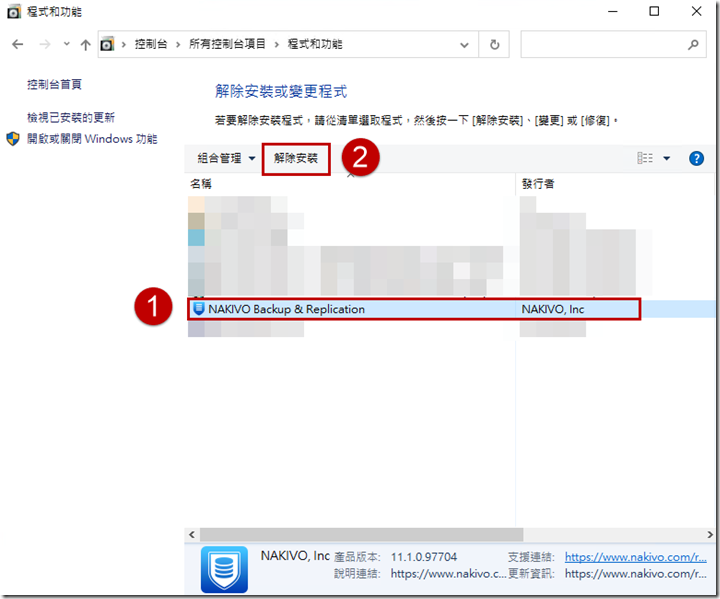
Task: Click the NAKIVO shield icon in the list
Action: (198, 309)
